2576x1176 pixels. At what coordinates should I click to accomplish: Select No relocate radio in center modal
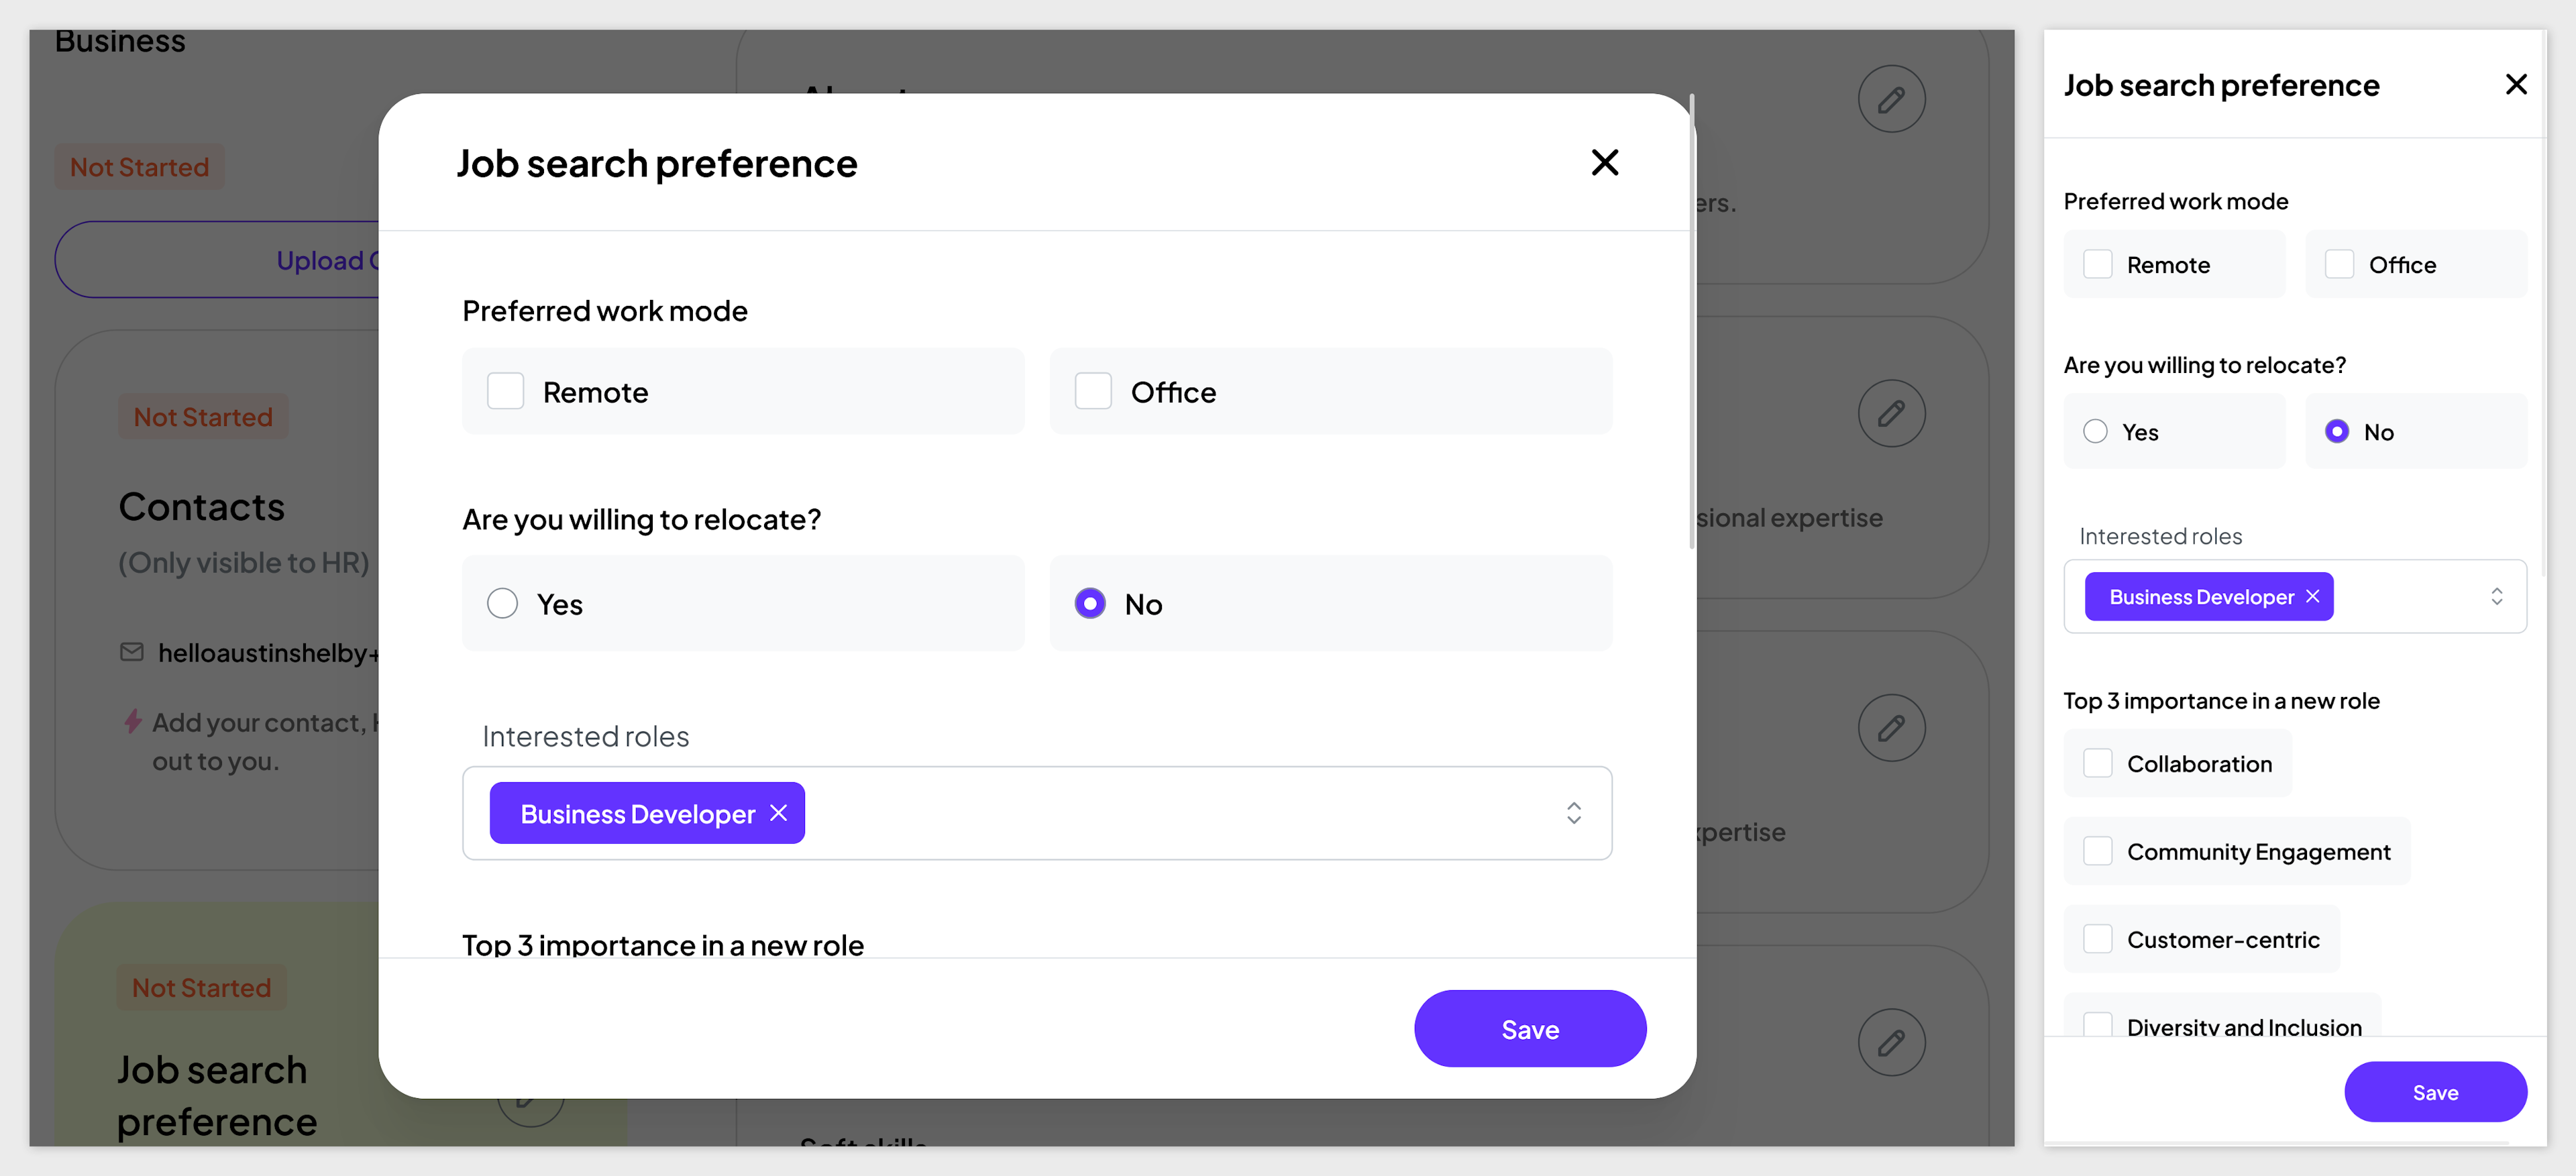tap(1090, 603)
